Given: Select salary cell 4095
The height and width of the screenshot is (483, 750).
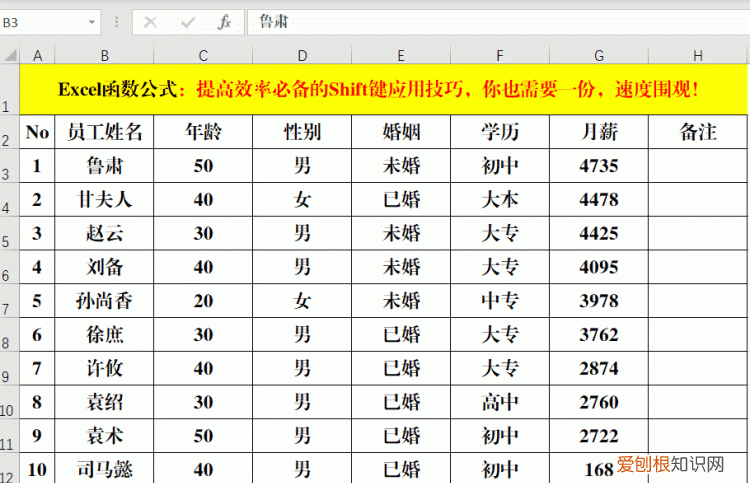Looking at the screenshot, I should coord(599,267).
